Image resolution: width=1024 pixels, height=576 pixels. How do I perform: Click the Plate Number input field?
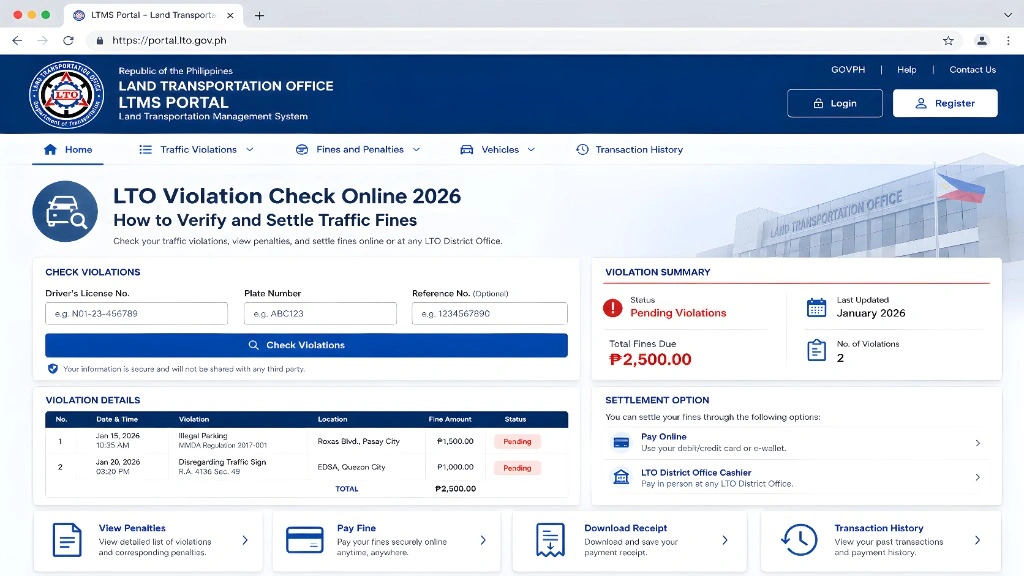pyautogui.click(x=320, y=313)
